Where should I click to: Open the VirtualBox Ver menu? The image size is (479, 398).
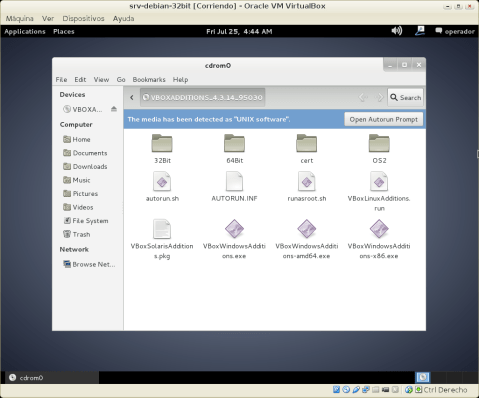[48, 18]
